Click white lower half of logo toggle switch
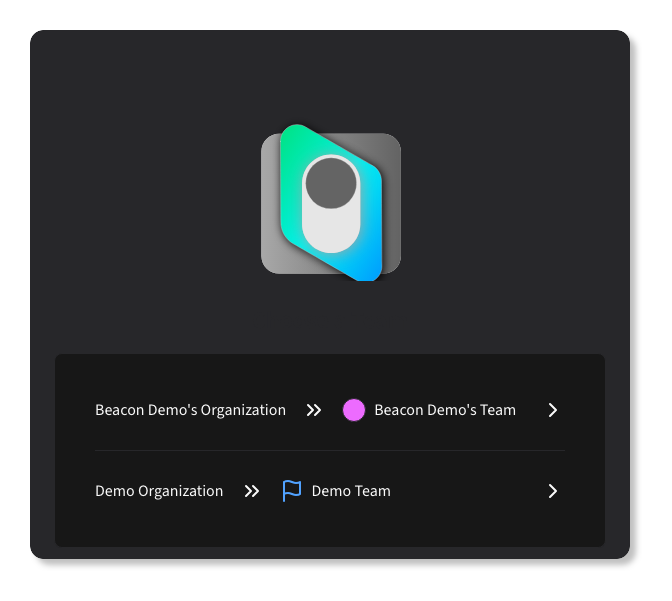This screenshot has height=601, width=672. (331, 231)
